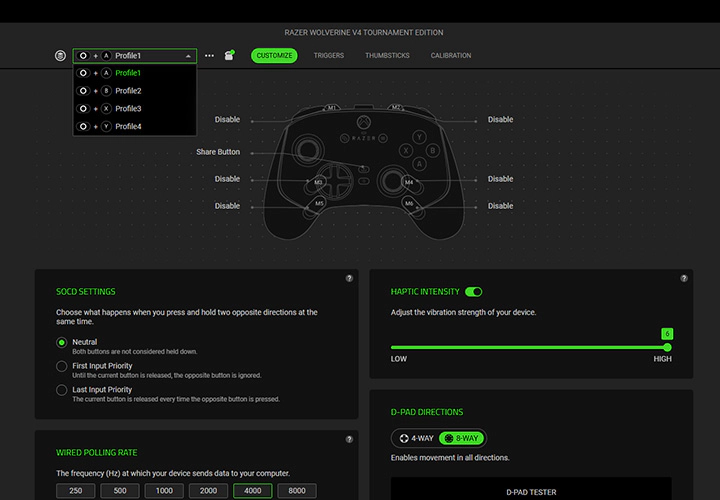This screenshot has width=720, height=500.
Task: Choose Profile1 from the dropdown list
Action: click(135, 73)
